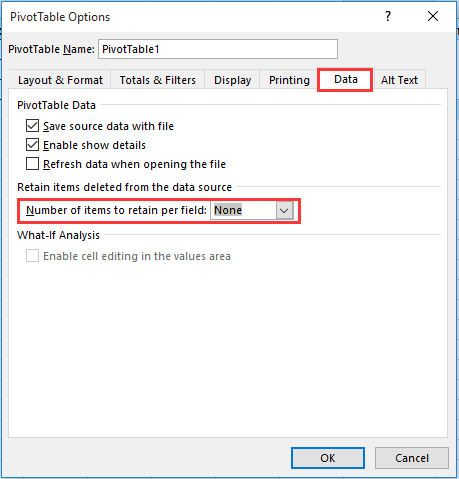The width and height of the screenshot is (459, 479).
Task: Expand the items to retain dropdown arrow
Action: coord(284,210)
